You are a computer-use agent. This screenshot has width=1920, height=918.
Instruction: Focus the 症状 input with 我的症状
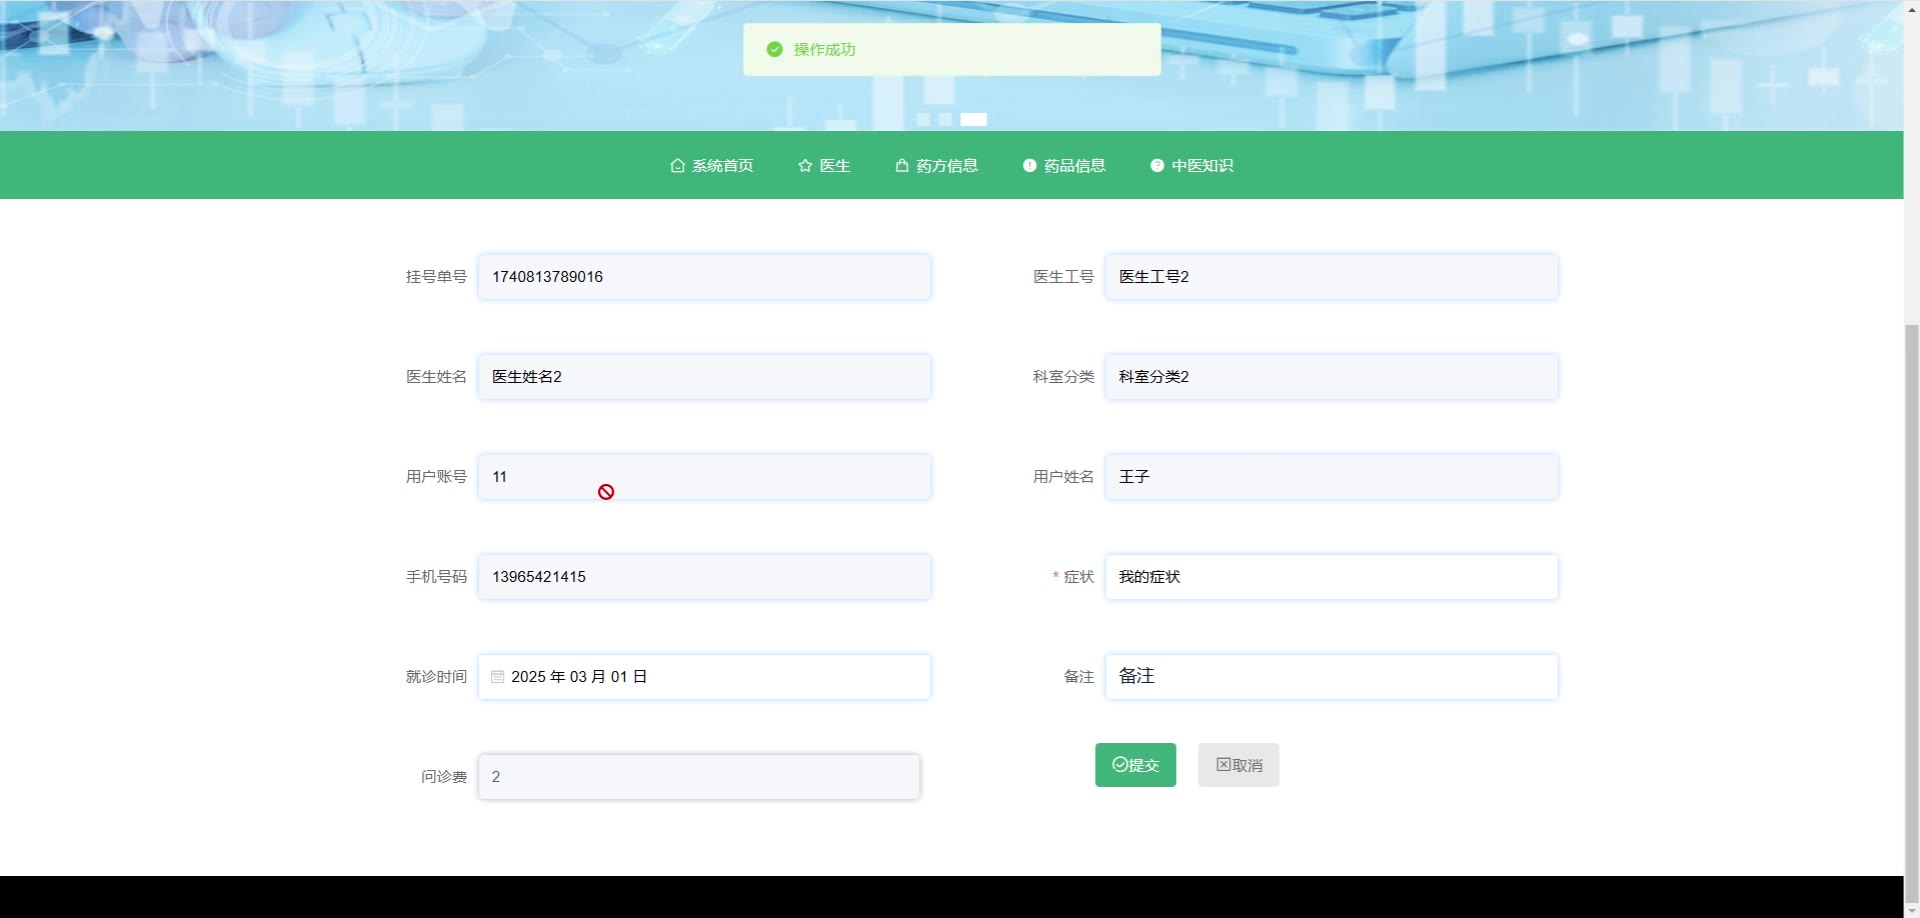(x=1331, y=577)
